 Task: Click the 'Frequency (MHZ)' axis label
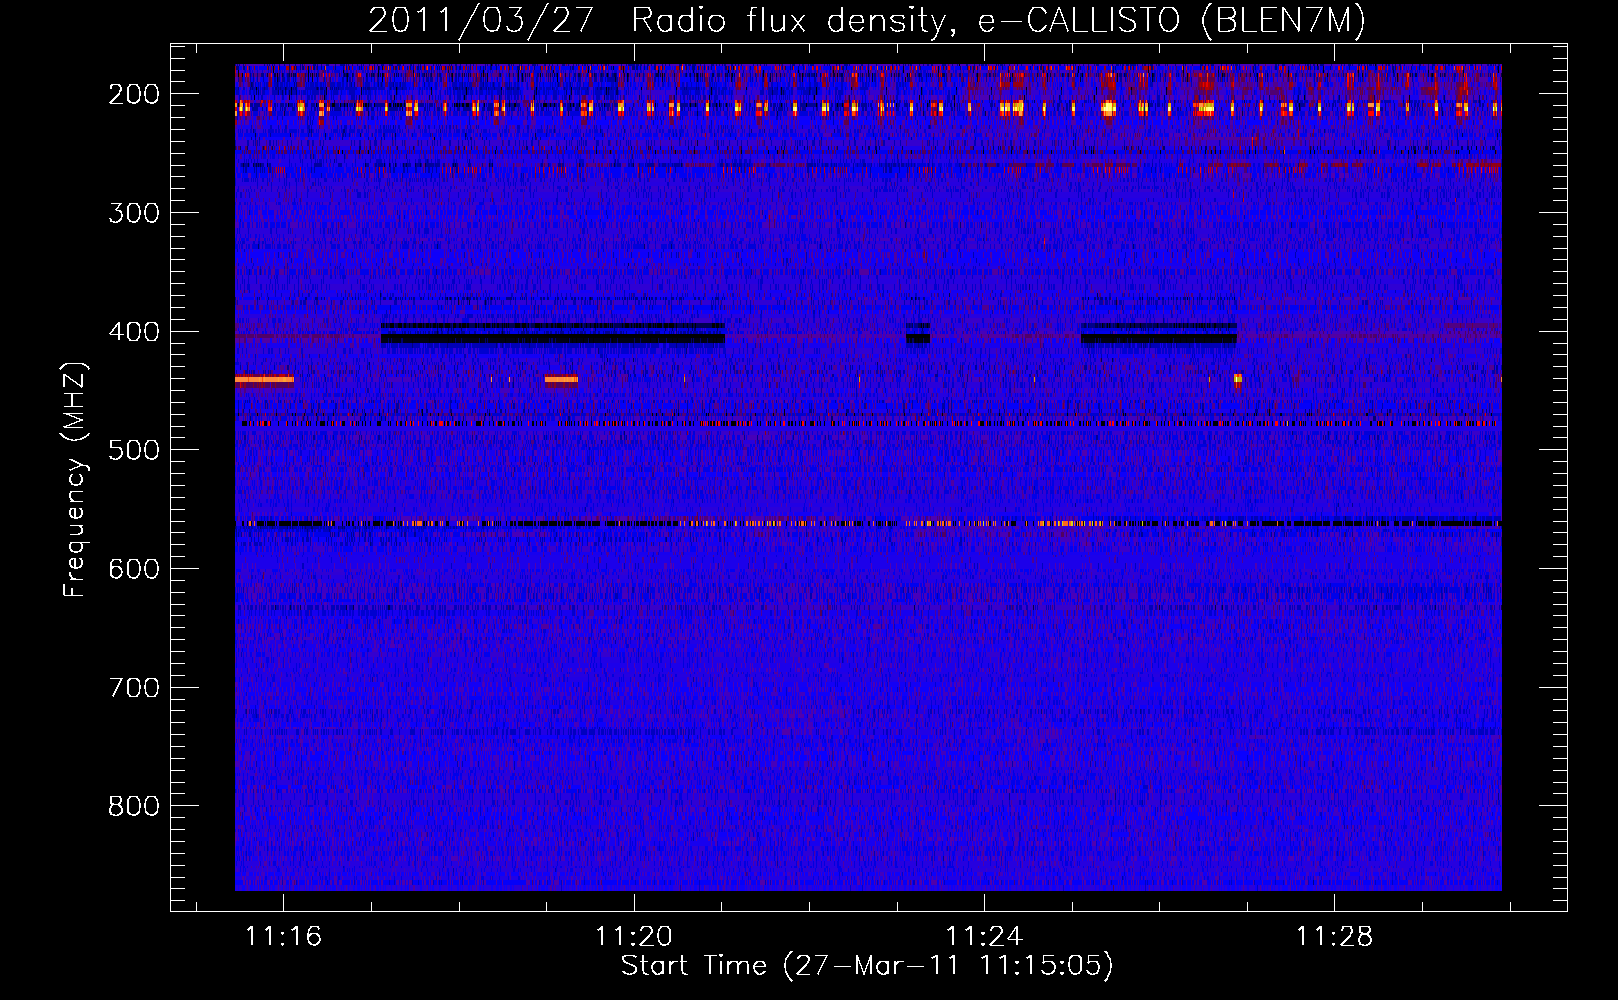pos(75,479)
